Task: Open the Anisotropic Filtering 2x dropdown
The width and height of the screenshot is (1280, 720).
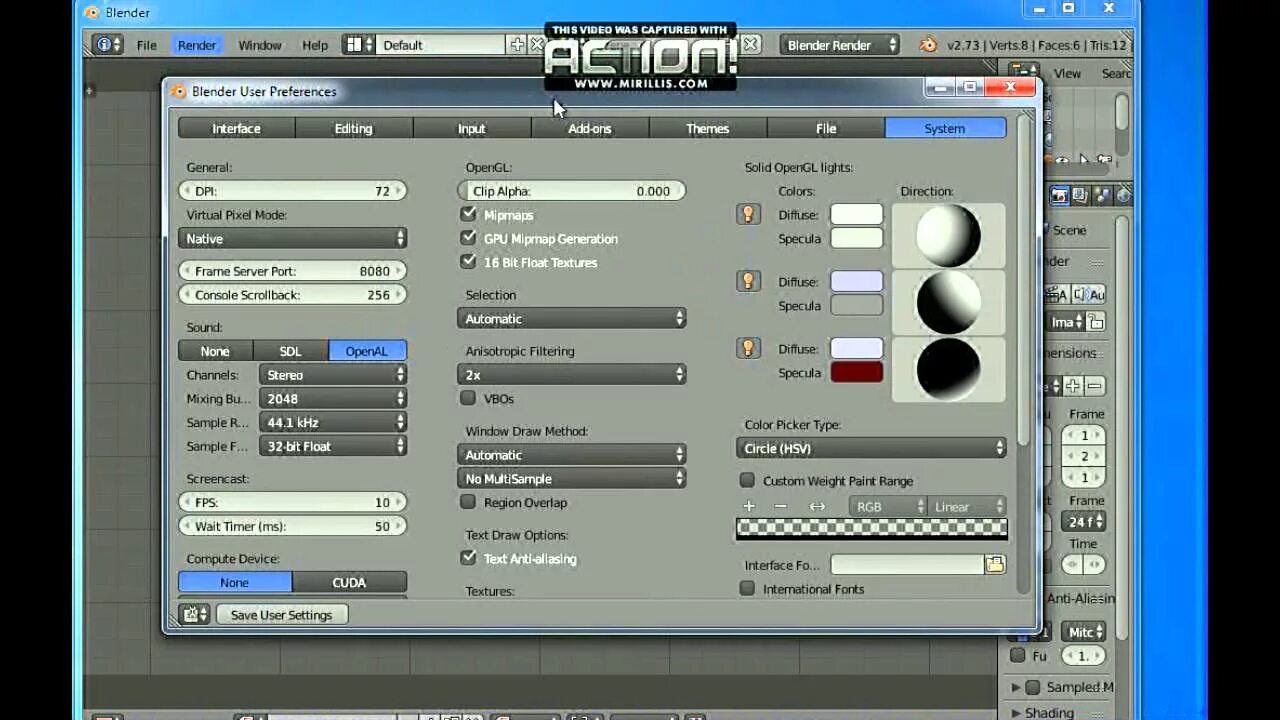Action: (572, 374)
